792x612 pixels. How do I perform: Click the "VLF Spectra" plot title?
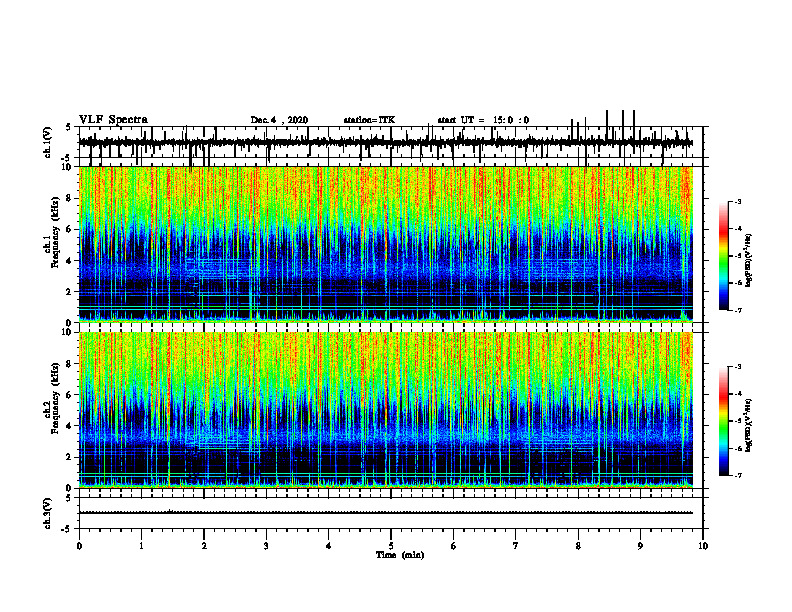(x=113, y=120)
